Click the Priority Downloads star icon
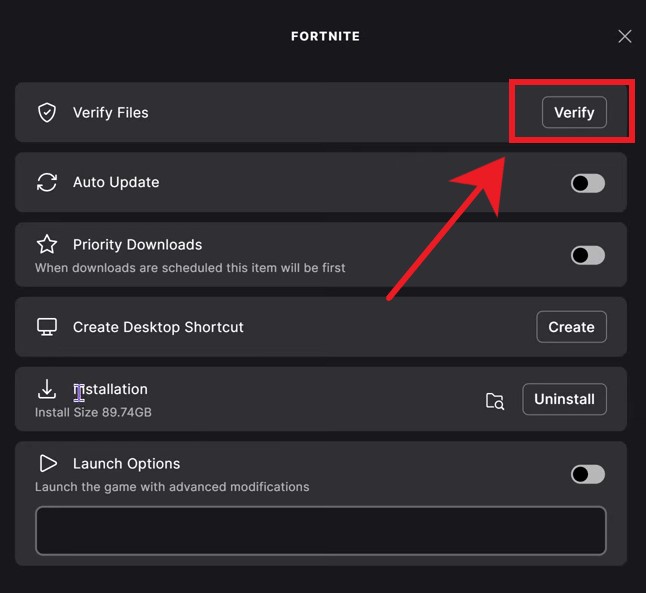Image resolution: width=646 pixels, height=593 pixels. (x=47, y=245)
